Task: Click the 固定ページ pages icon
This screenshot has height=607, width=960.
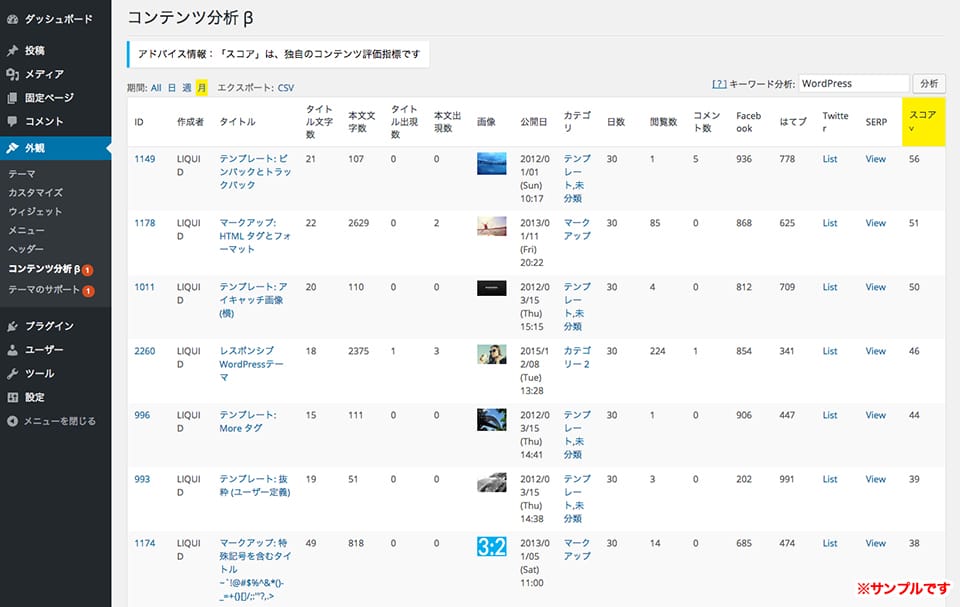Action: (x=12, y=98)
